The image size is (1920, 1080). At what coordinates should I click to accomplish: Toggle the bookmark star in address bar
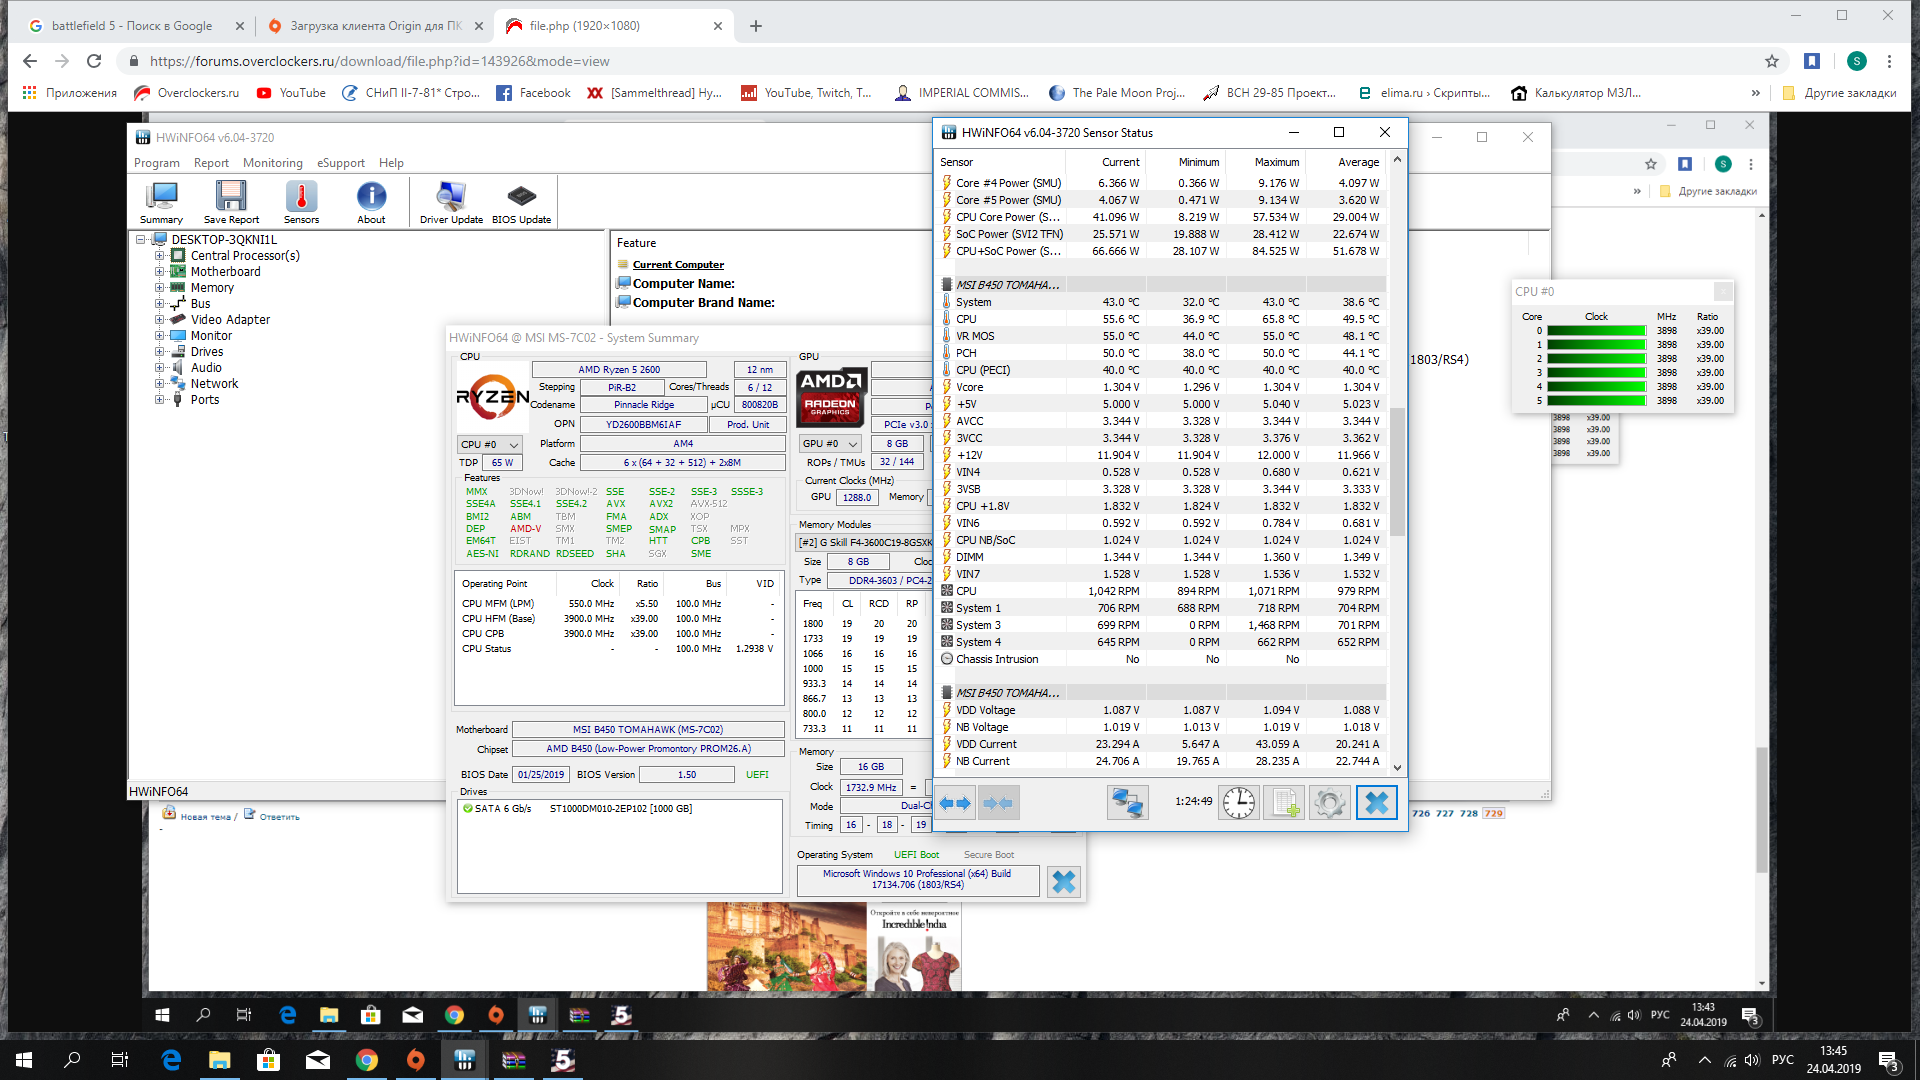[x=1772, y=61]
